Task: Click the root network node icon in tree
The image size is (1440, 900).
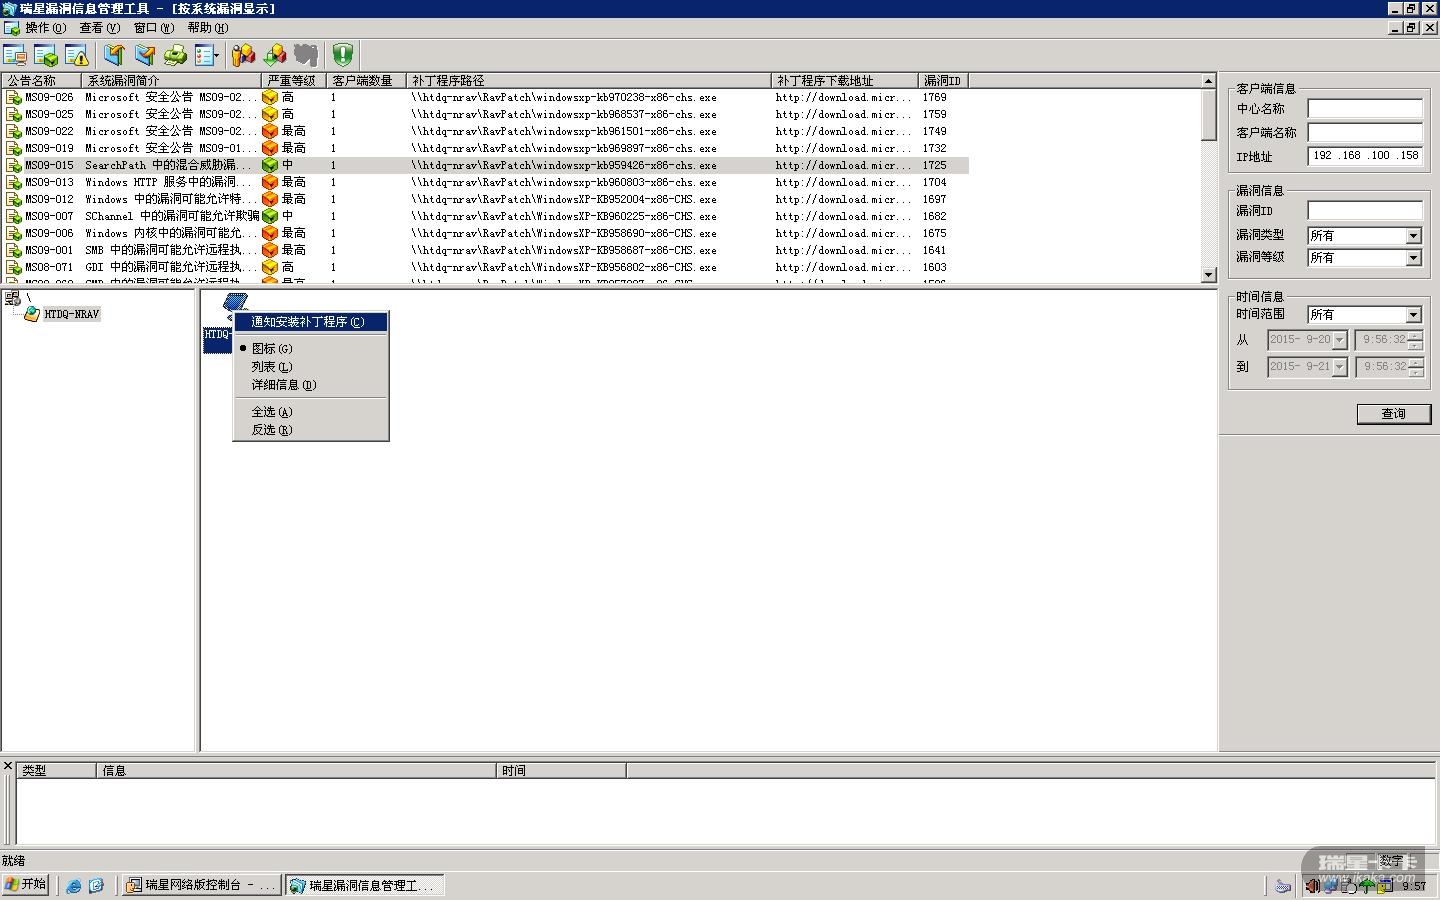Action: [x=12, y=298]
